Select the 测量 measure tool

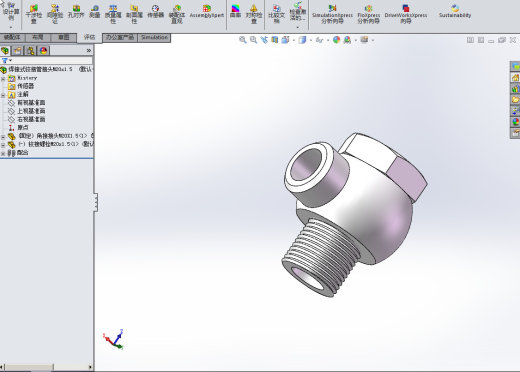pyautogui.click(x=95, y=11)
